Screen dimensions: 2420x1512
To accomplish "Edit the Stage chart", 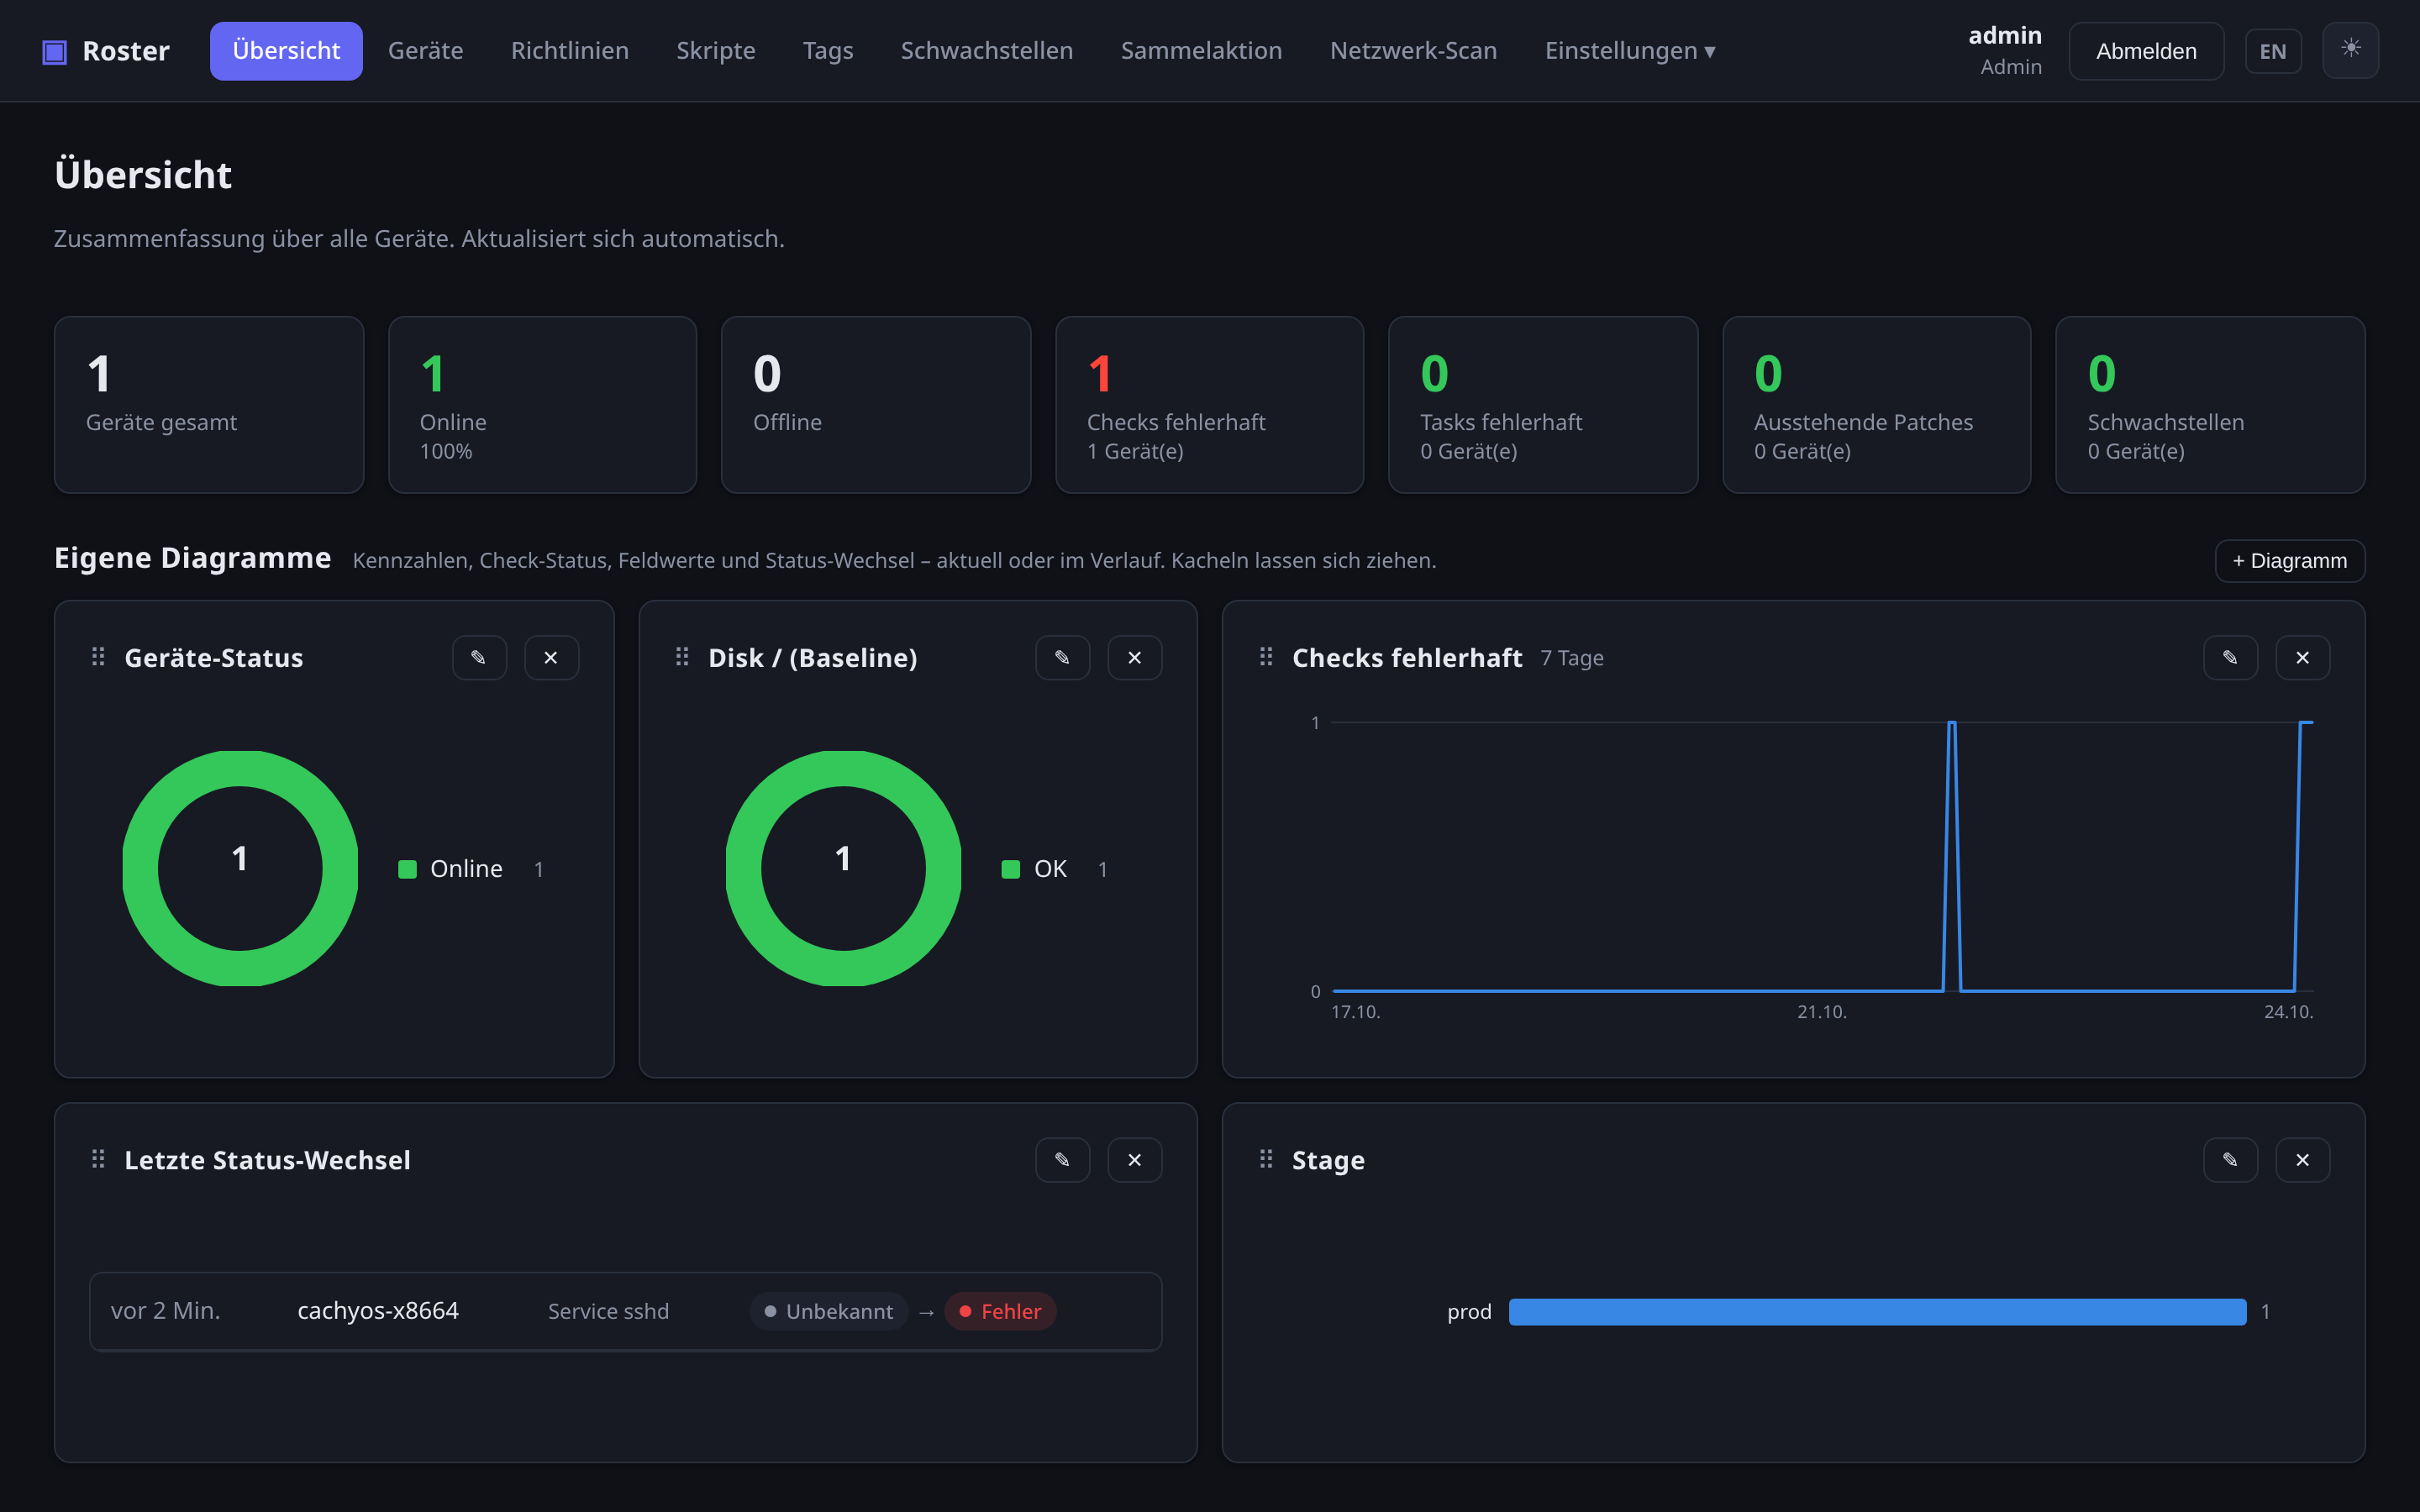I will point(2230,1159).
